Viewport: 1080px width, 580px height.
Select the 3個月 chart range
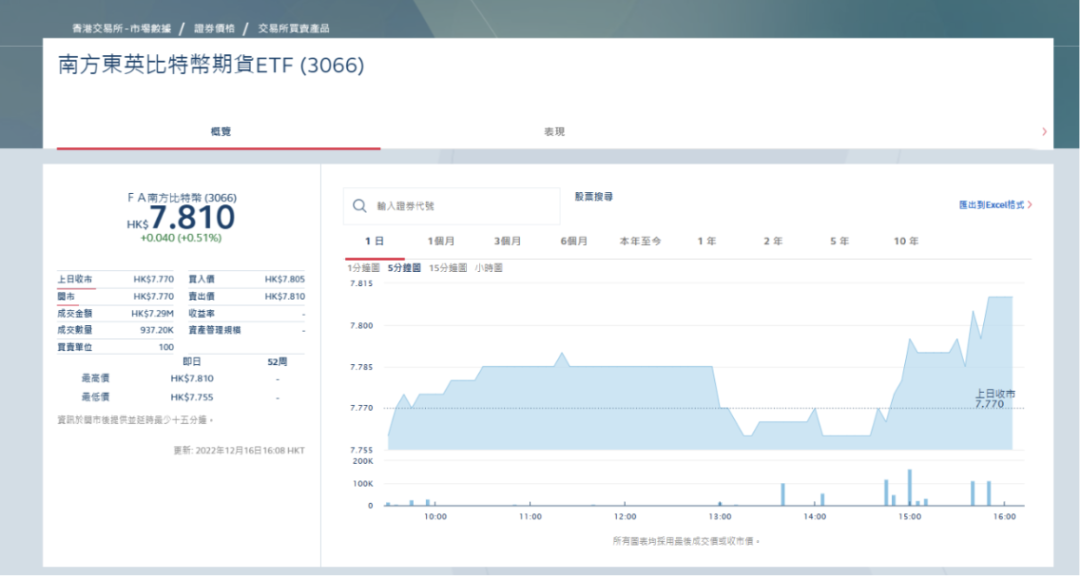507,241
